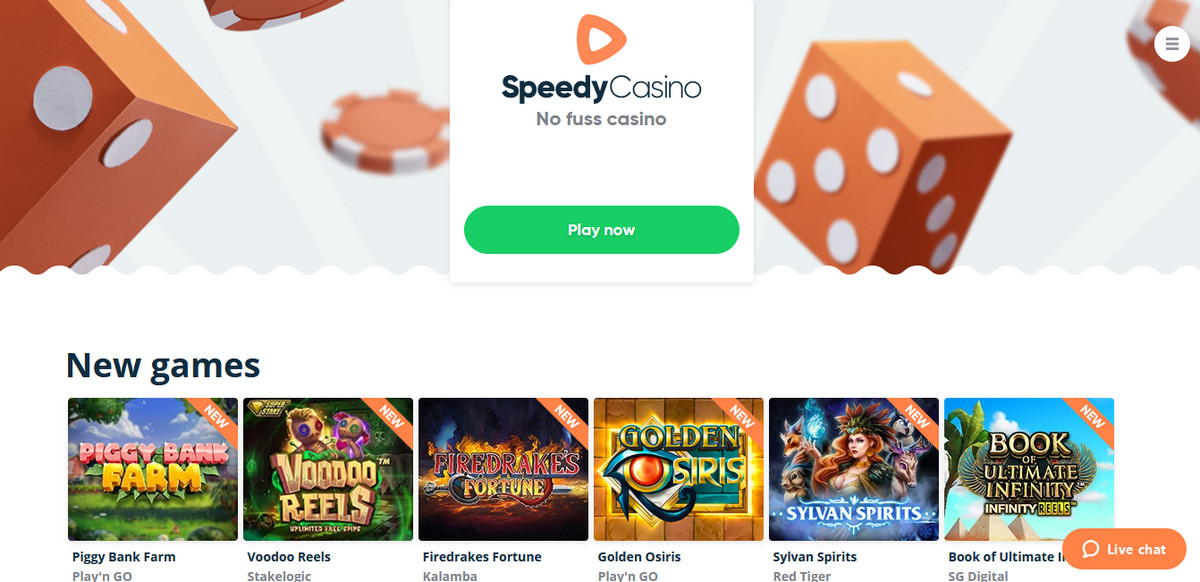This screenshot has height=582, width=1200.
Task: Open the Golden Osiris game thumbnail
Action: point(679,469)
